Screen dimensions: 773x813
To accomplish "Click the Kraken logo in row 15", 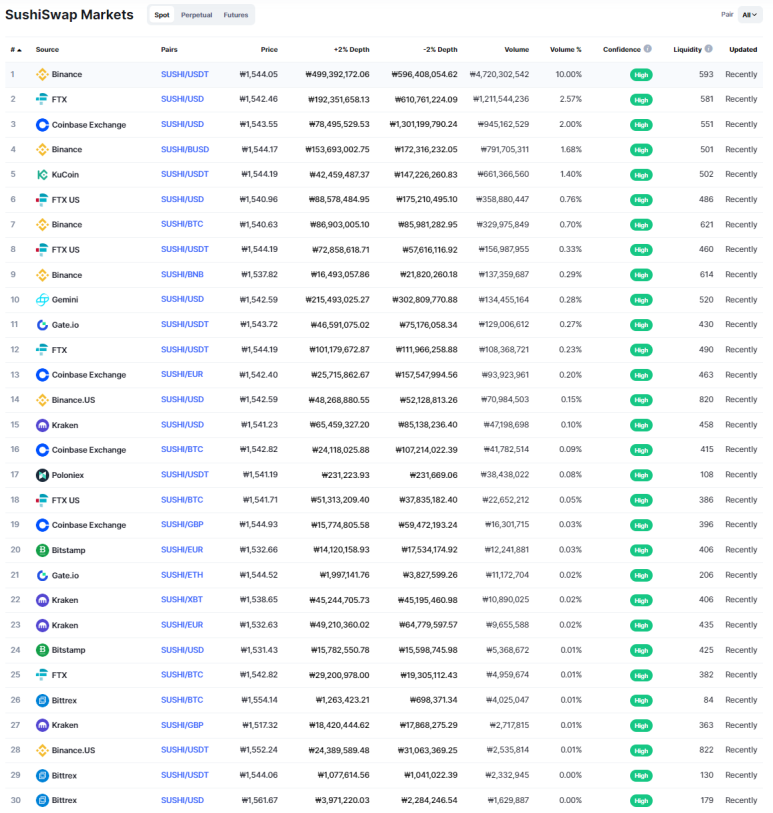I will (42, 425).
